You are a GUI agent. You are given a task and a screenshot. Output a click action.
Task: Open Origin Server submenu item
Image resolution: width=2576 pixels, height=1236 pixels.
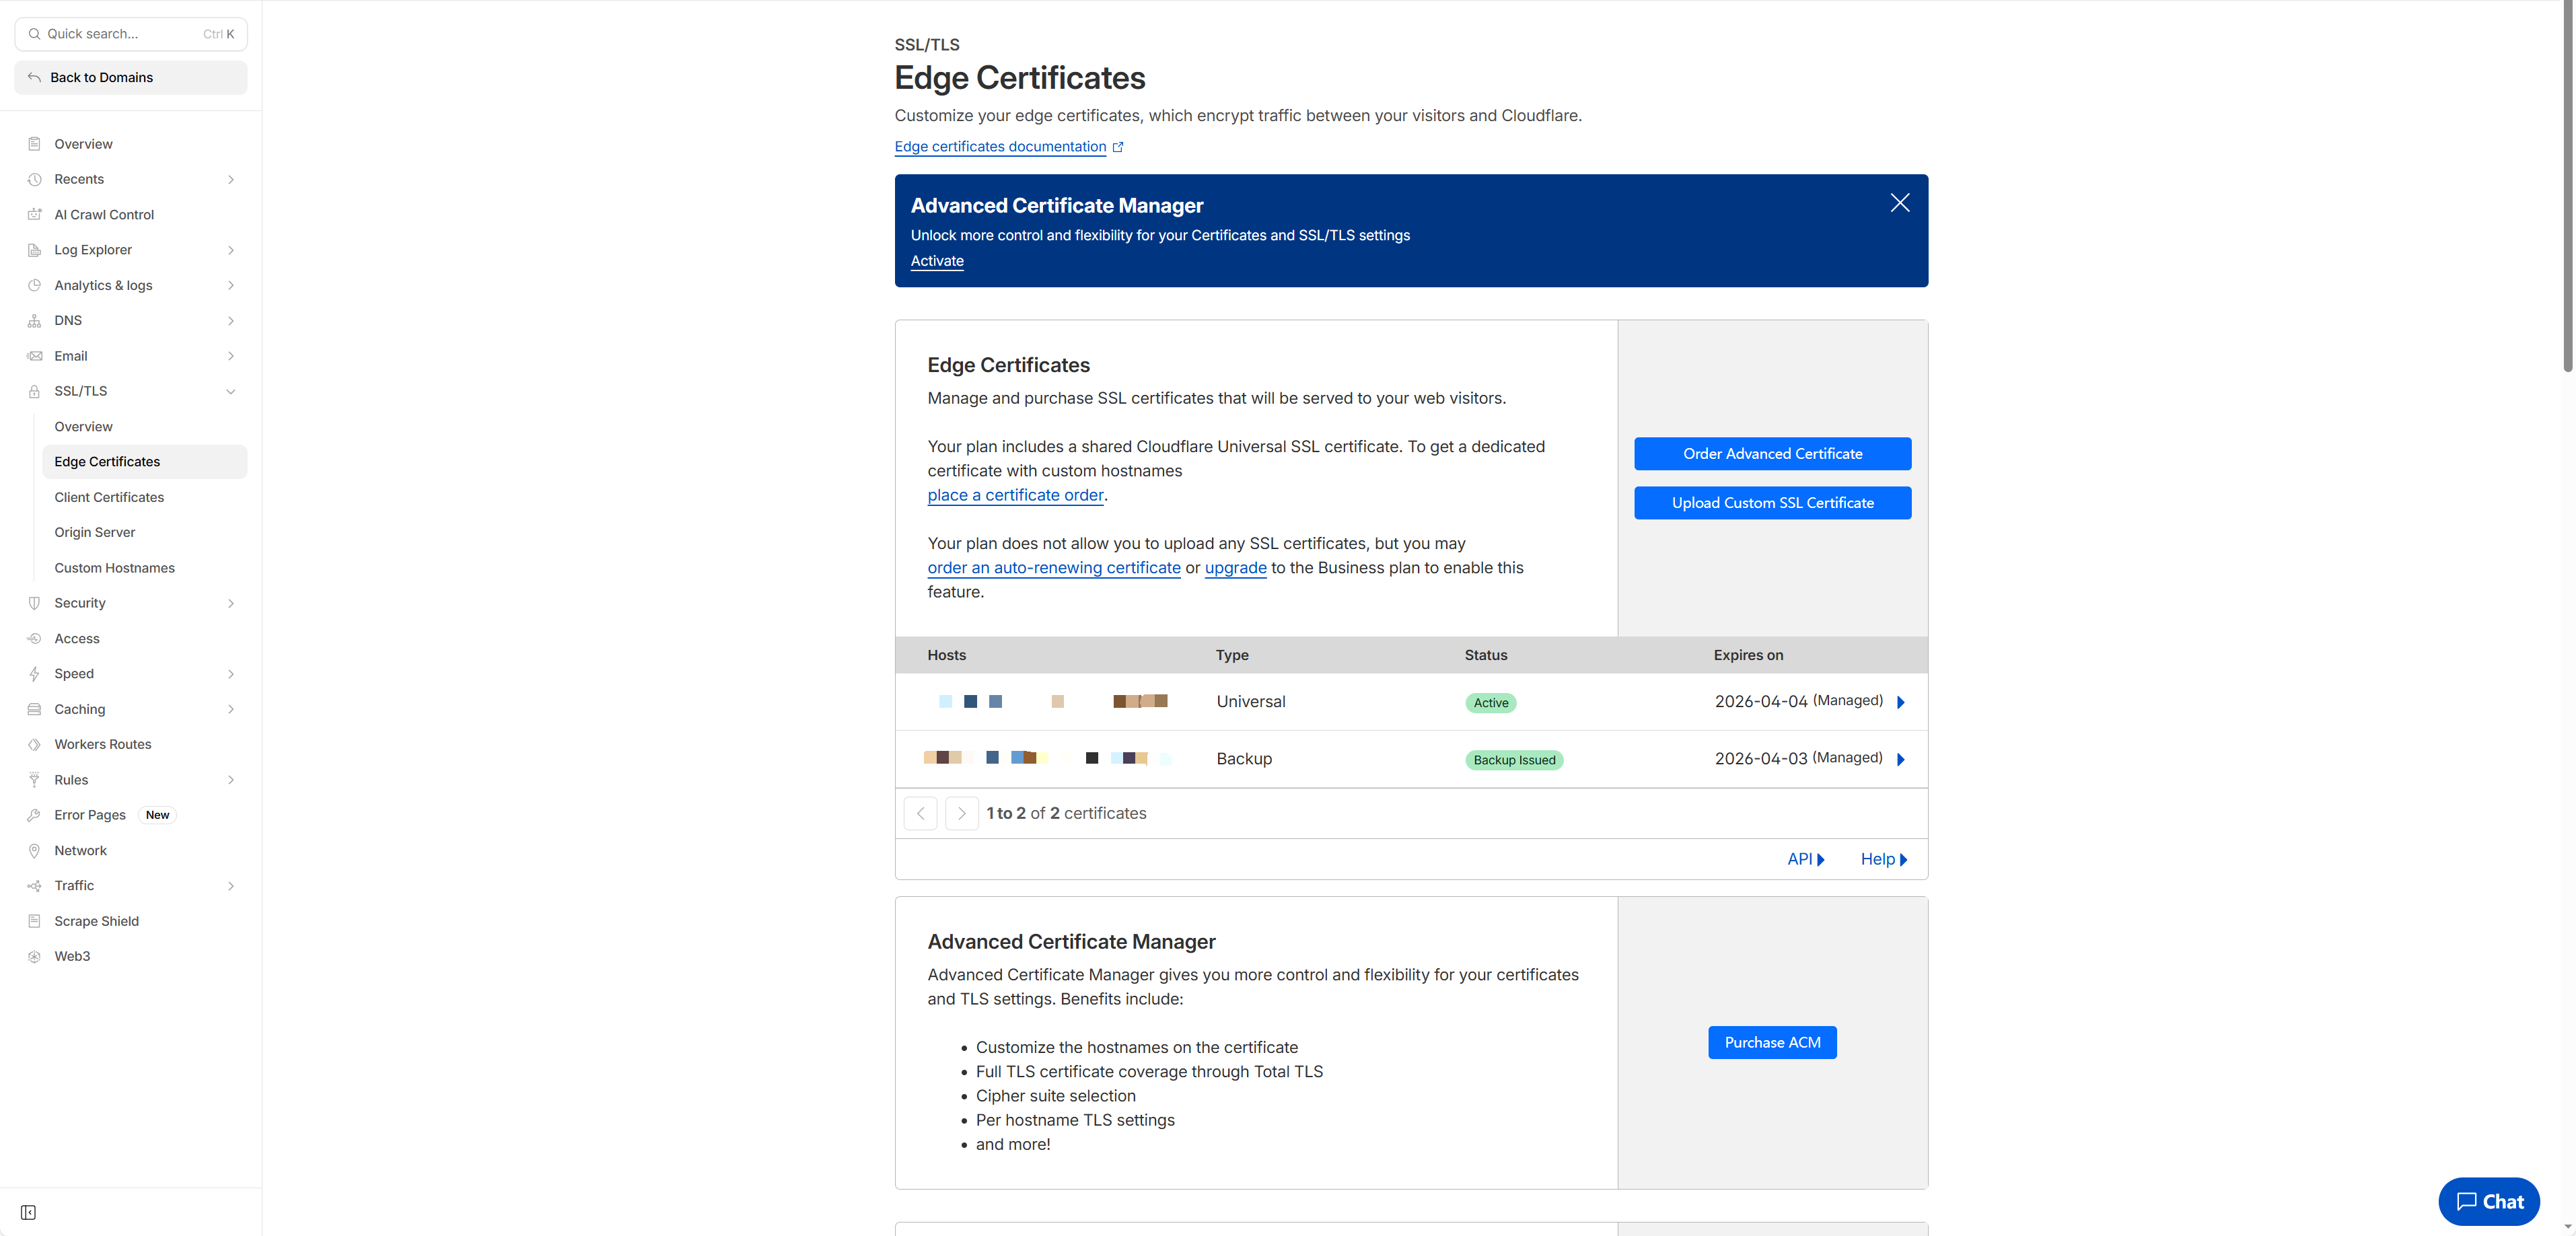tap(95, 532)
